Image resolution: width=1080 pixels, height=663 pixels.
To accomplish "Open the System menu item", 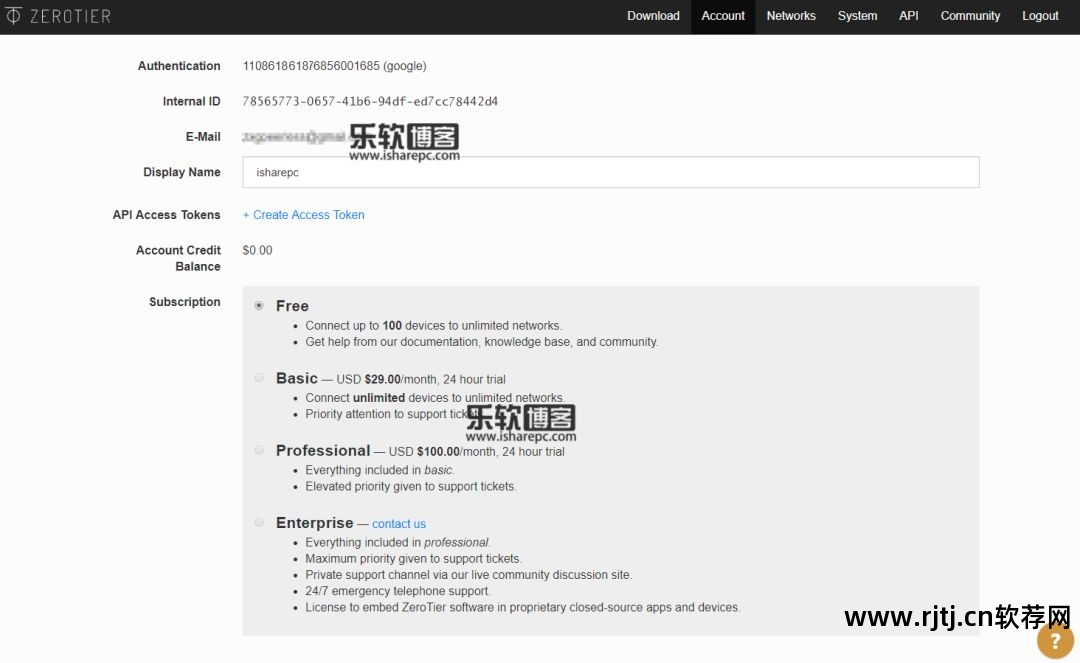I will 857,16.
